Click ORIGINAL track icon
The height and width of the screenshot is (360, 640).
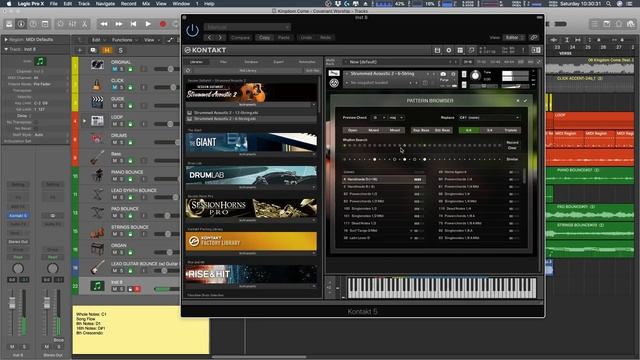click(97, 65)
